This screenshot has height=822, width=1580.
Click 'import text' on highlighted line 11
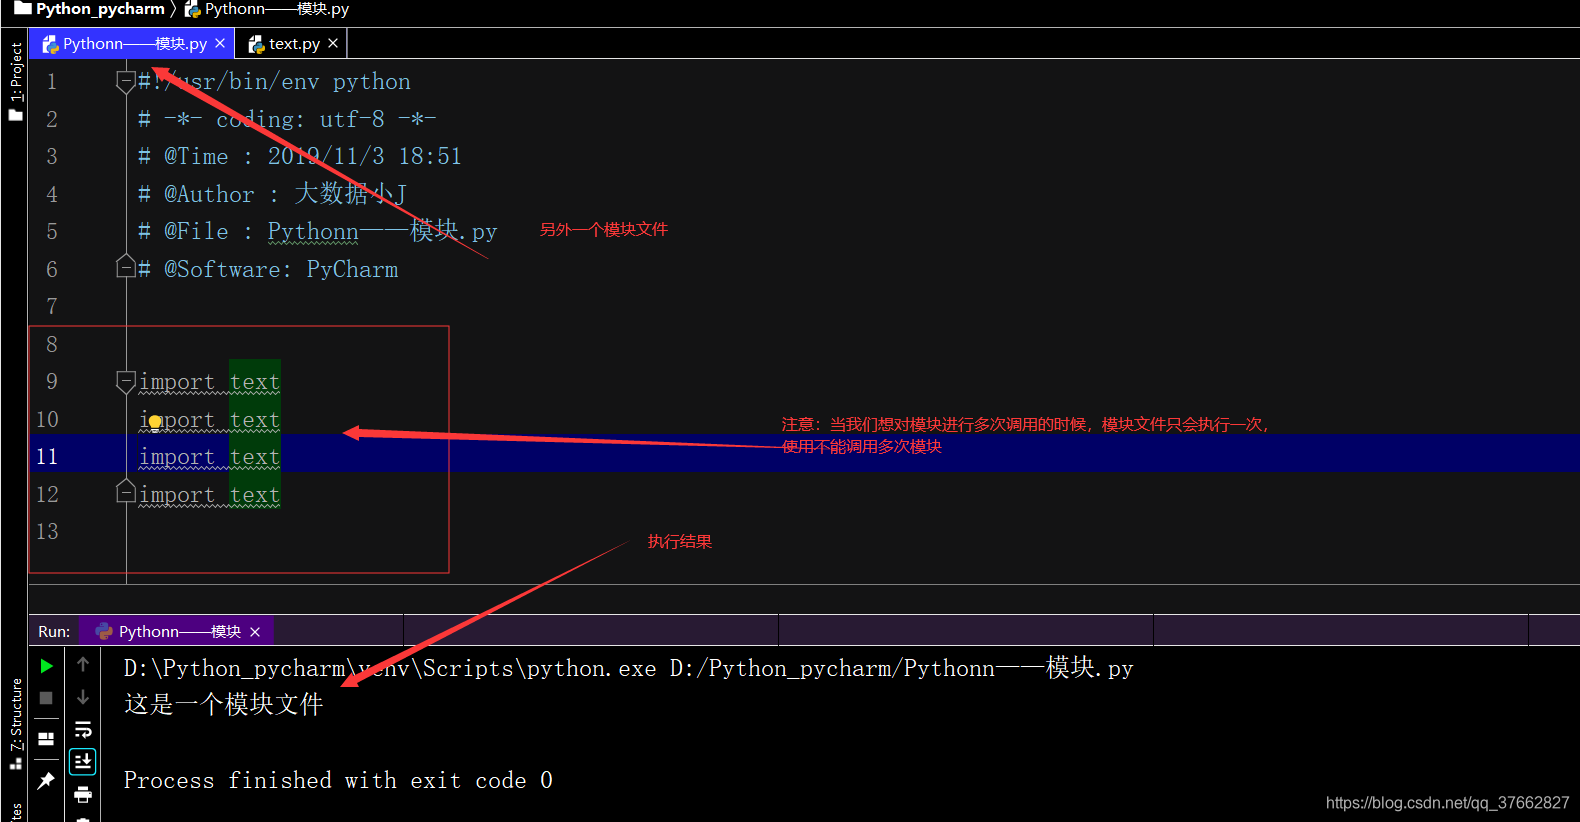209,457
